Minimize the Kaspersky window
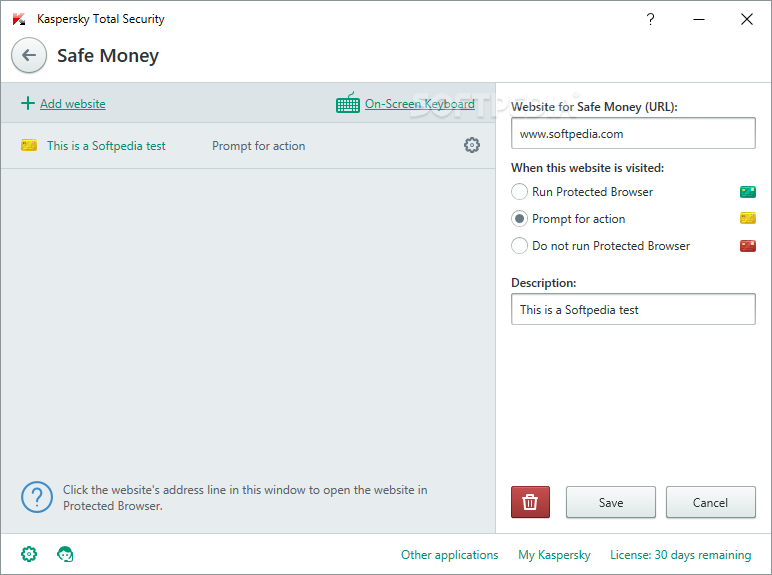 pyautogui.click(x=699, y=19)
